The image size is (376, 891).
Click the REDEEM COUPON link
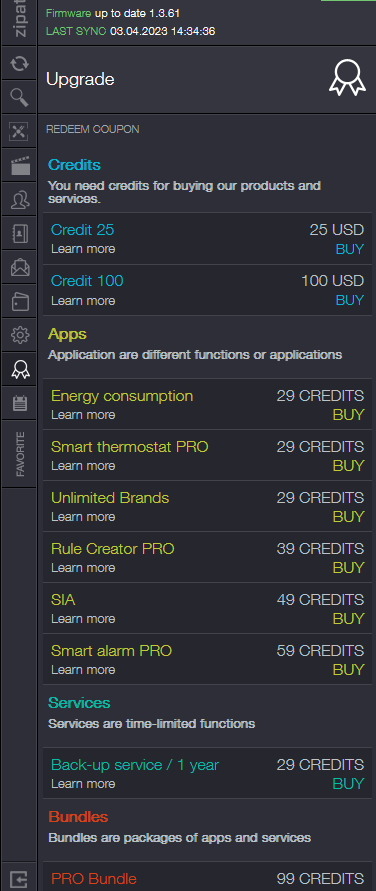coord(93,130)
